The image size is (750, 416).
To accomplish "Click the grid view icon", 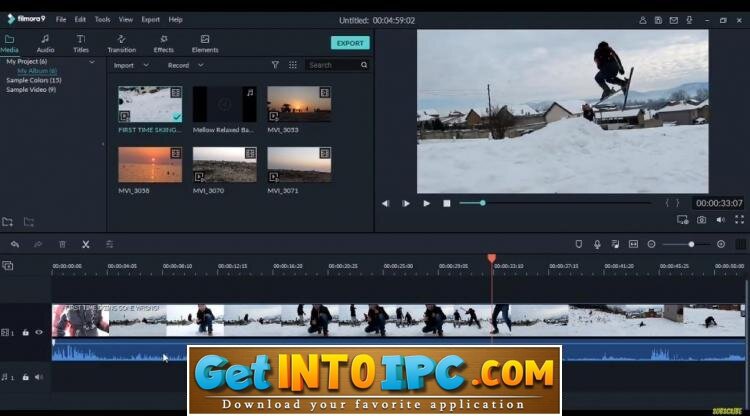I will 293,65.
